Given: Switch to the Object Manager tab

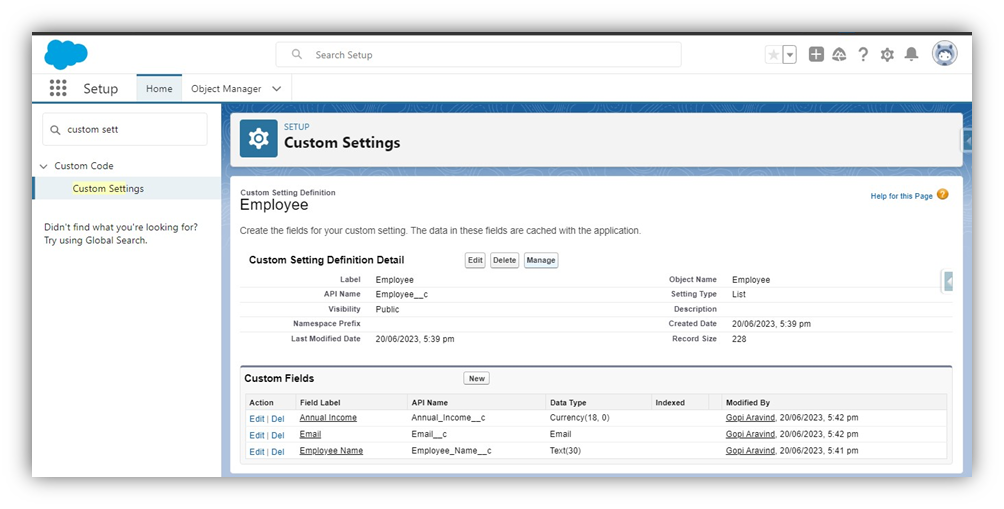Looking at the screenshot, I should [226, 89].
